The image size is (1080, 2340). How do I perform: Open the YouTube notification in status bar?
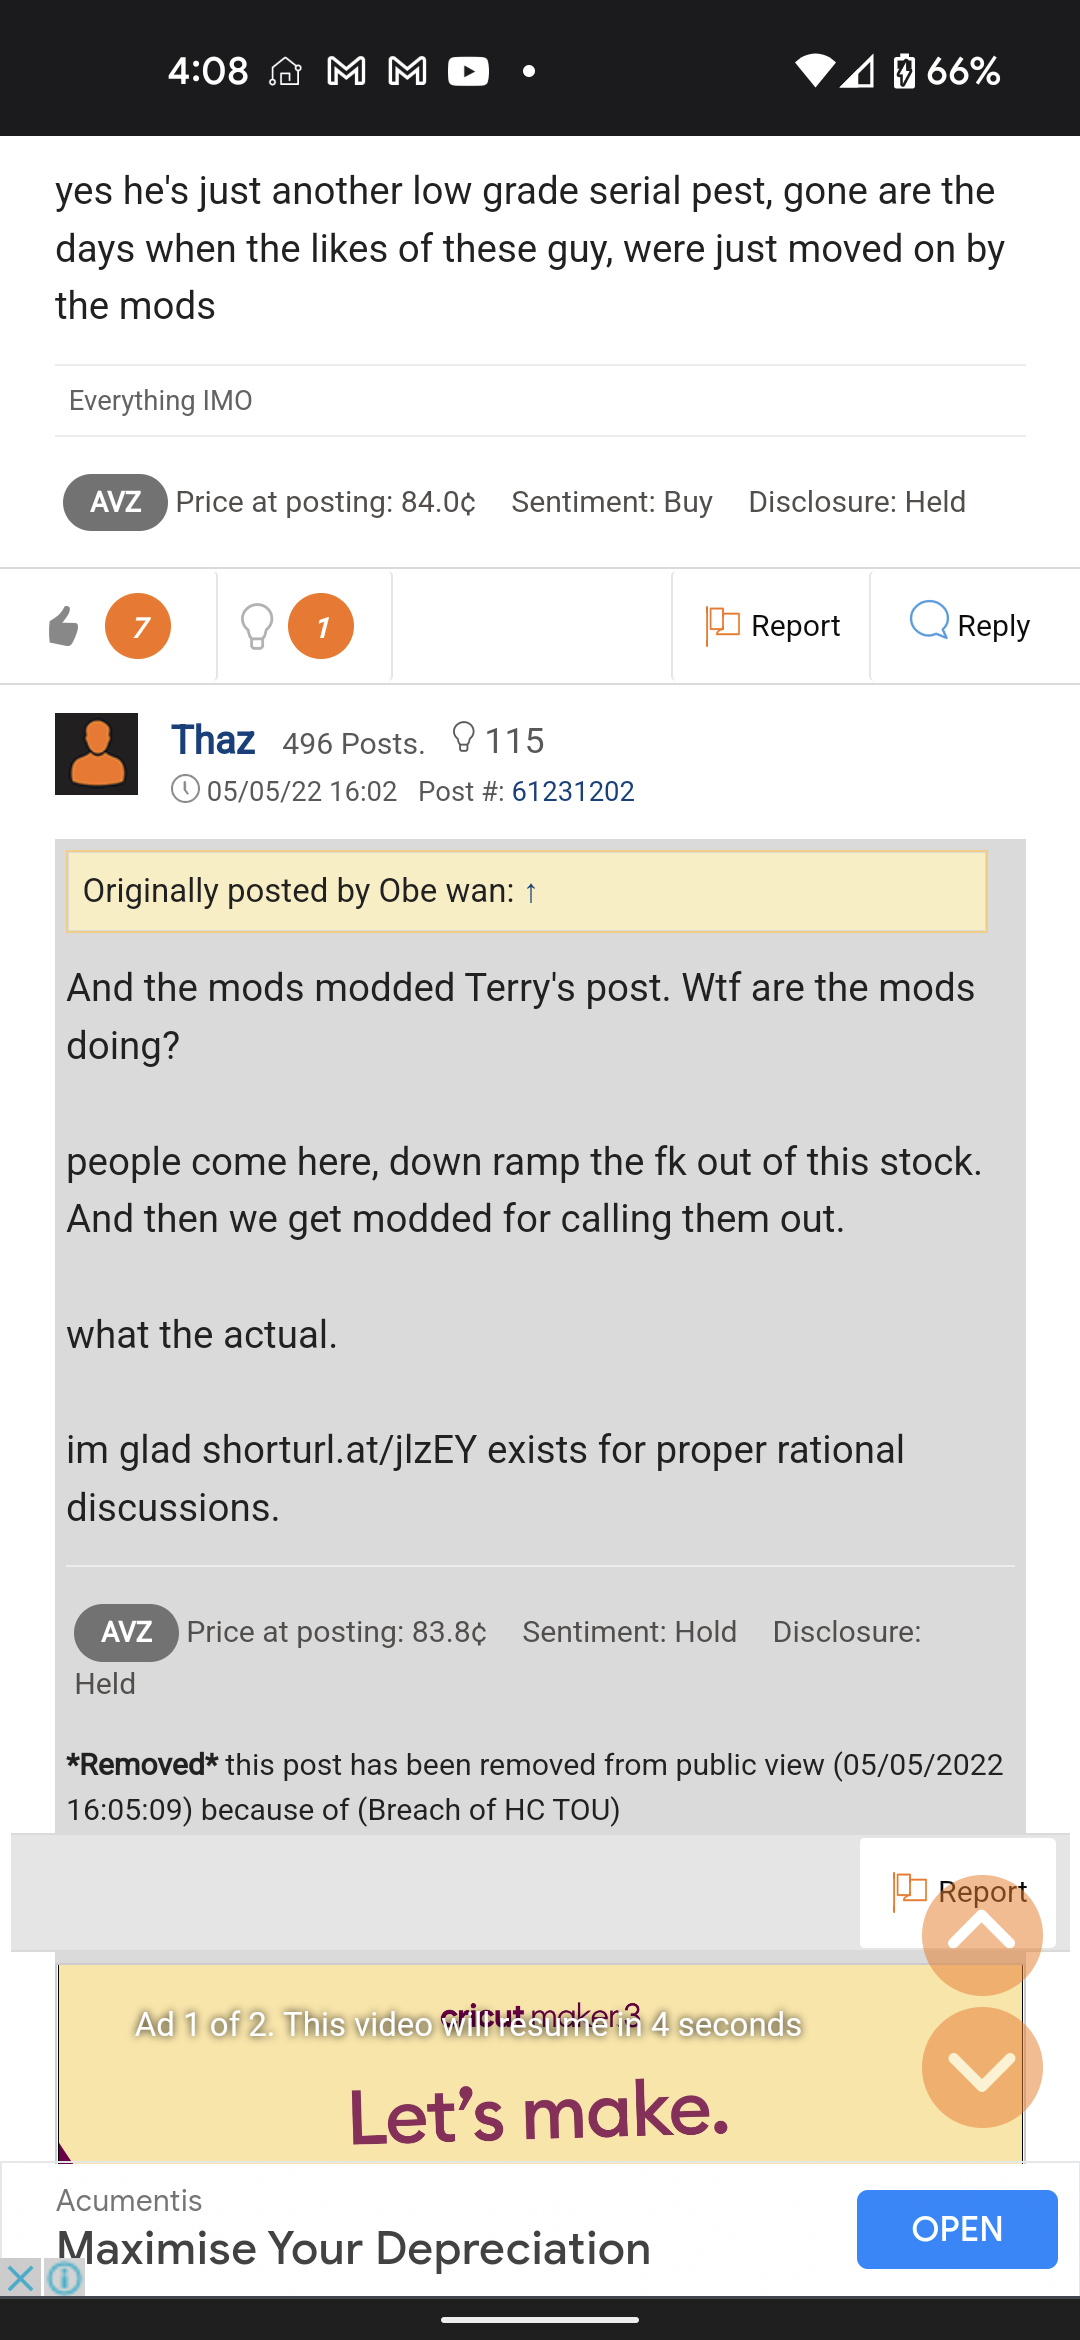[468, 71]
